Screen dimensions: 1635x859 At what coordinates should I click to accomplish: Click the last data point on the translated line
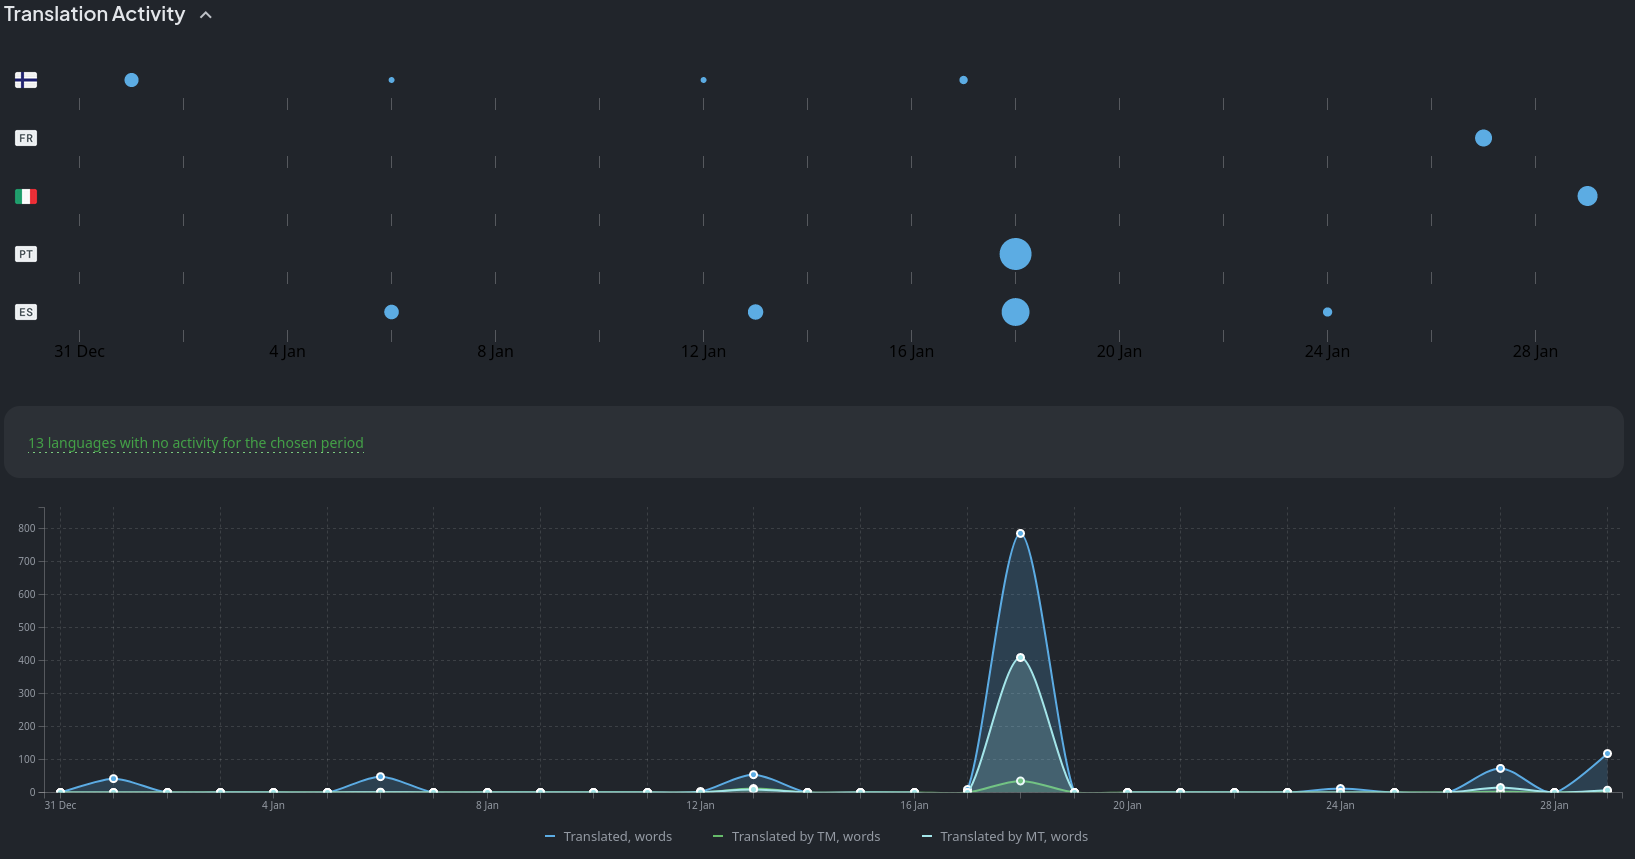coord(1607,754)
